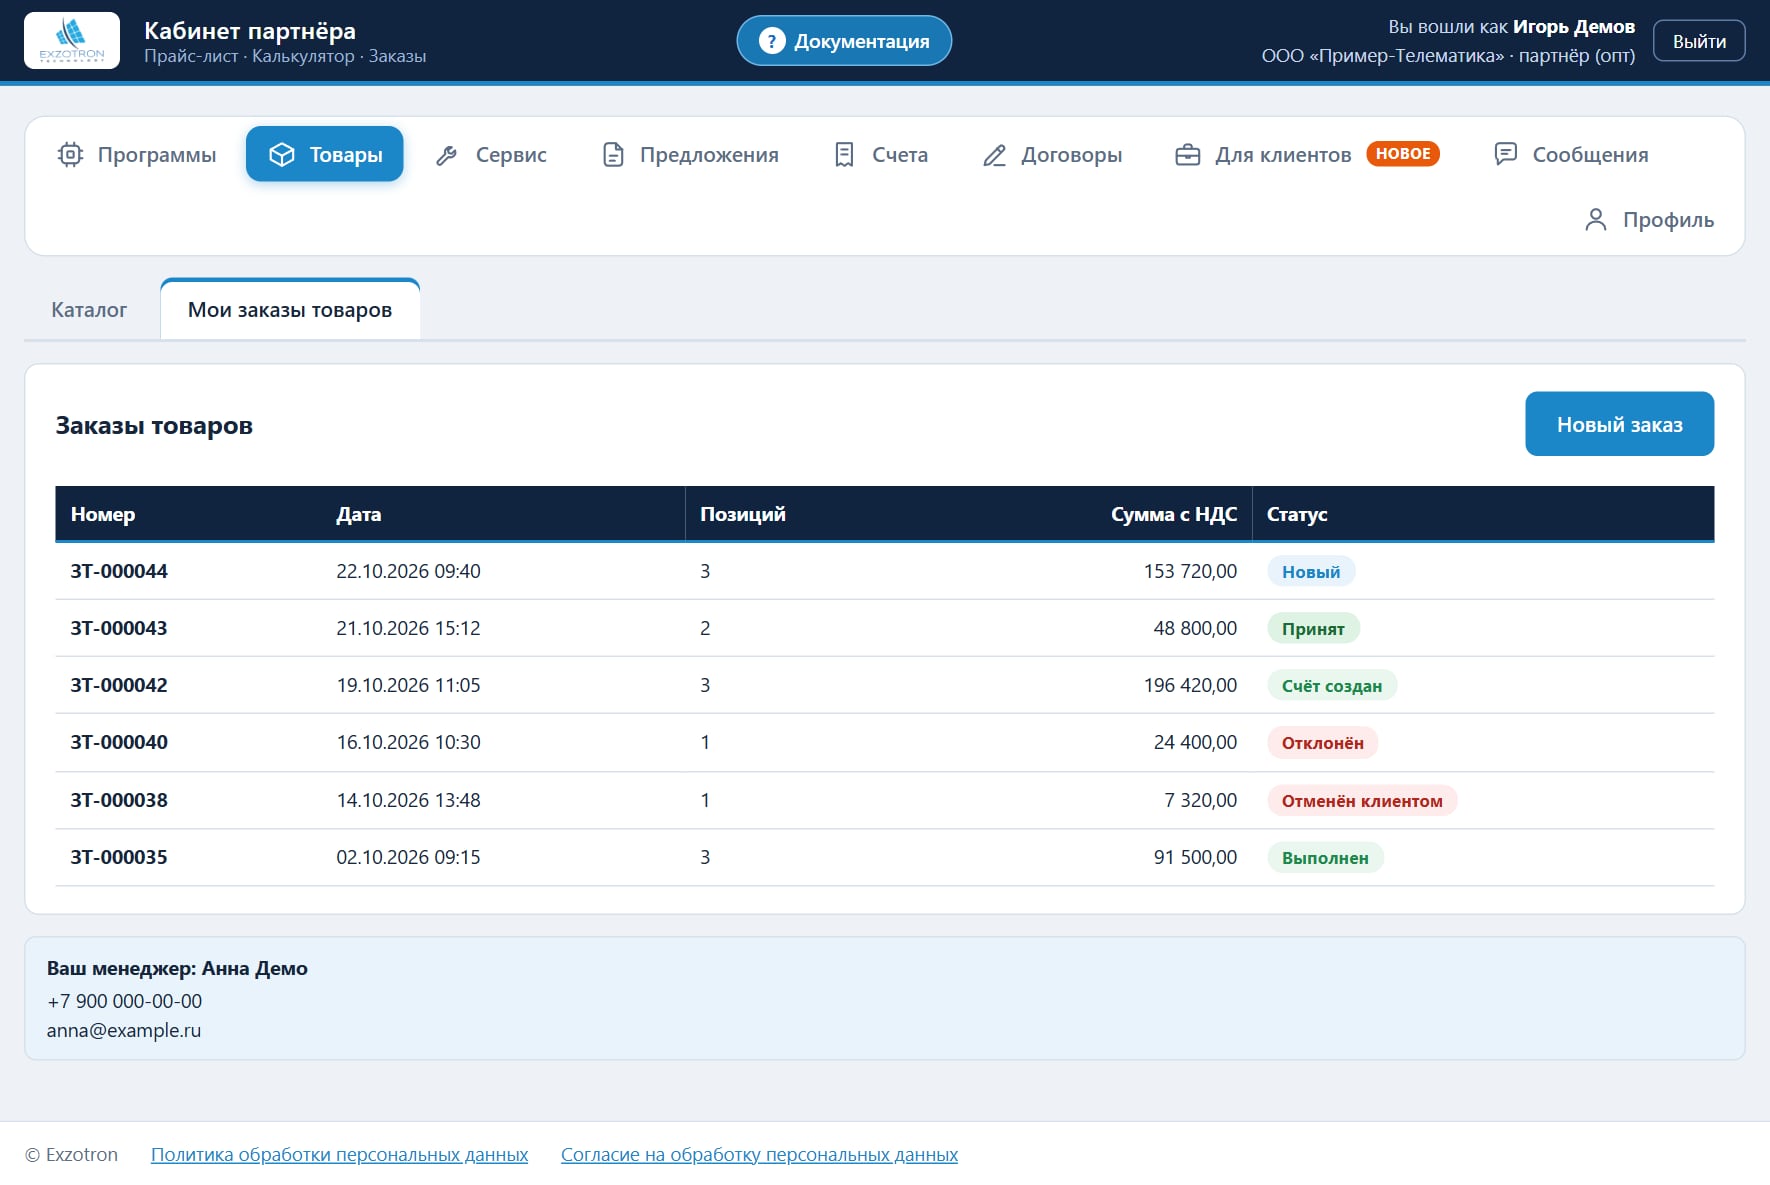Click the Документация question mark icon
Image resolution: width=1770 pixels, height=1185 pixels.
(x=771, y=41)
